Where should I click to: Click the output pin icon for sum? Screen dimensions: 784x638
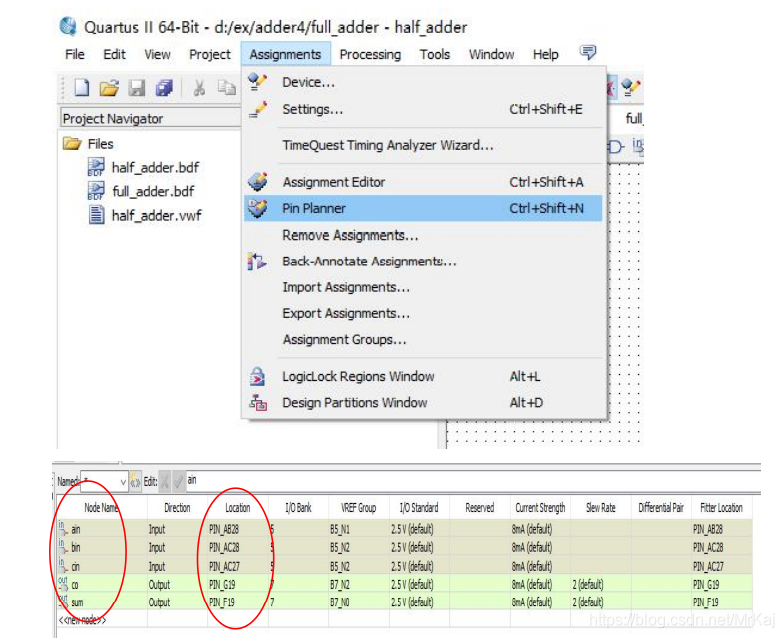[x=63, y=602]
